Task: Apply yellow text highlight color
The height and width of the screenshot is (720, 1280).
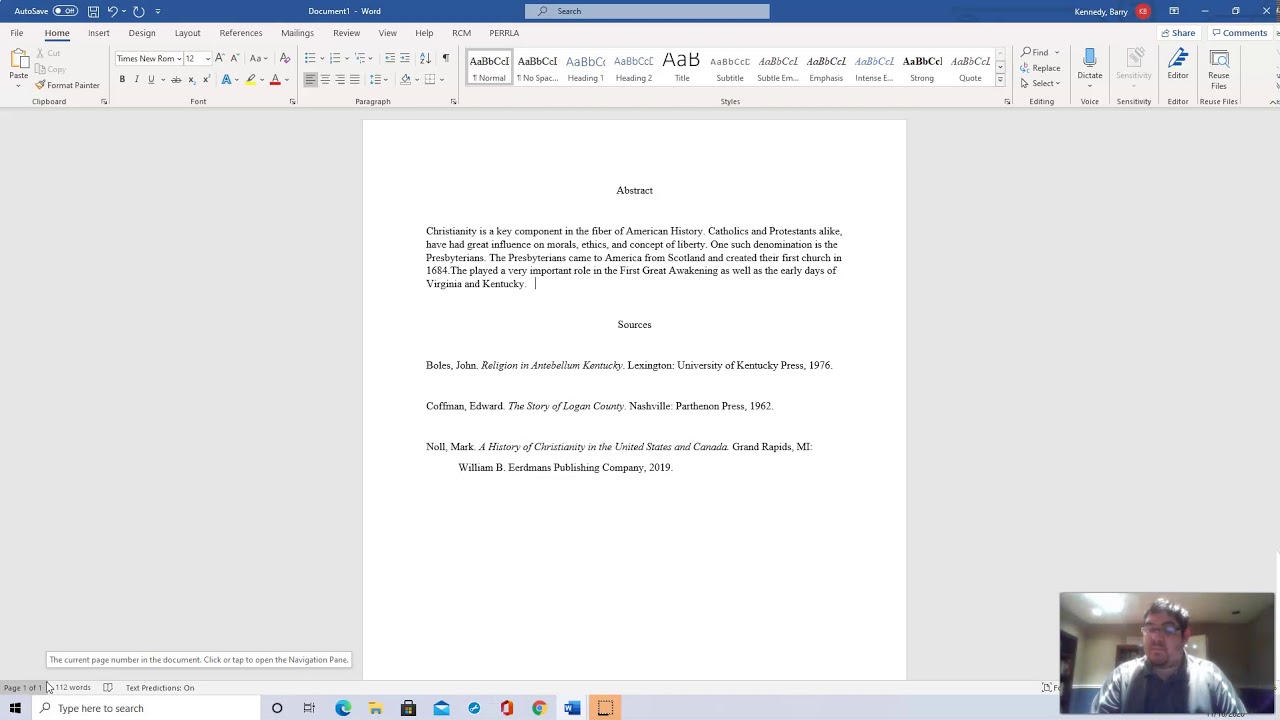Action: point(250,80)
